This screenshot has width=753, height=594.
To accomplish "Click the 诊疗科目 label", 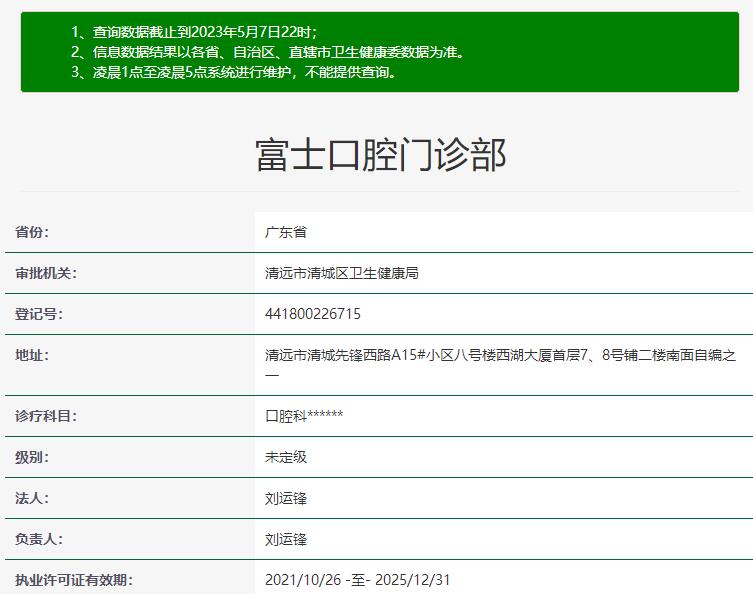I will [x=46, y=416].
